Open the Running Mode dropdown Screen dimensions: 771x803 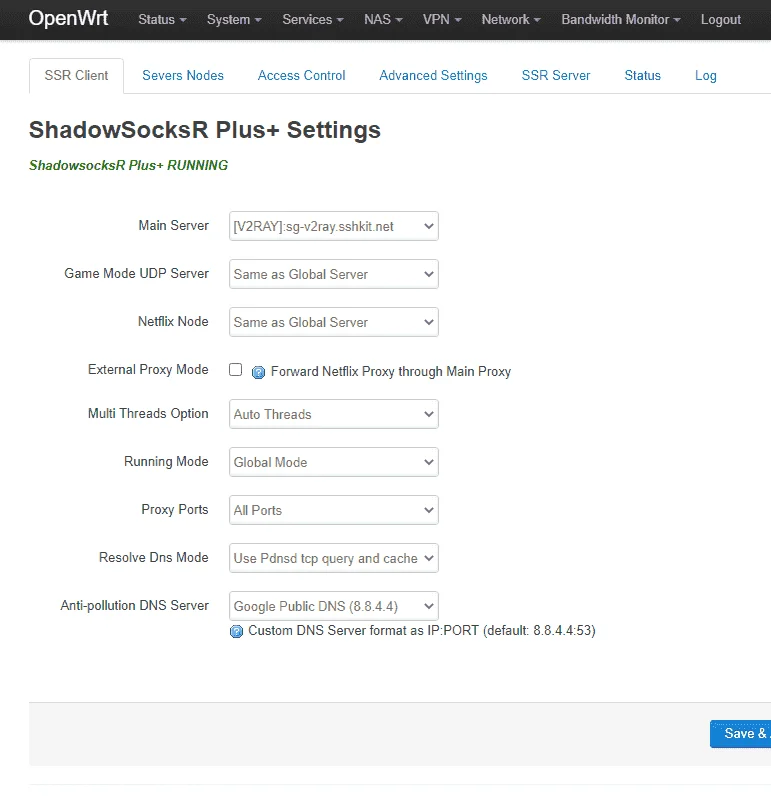point(334,462)
